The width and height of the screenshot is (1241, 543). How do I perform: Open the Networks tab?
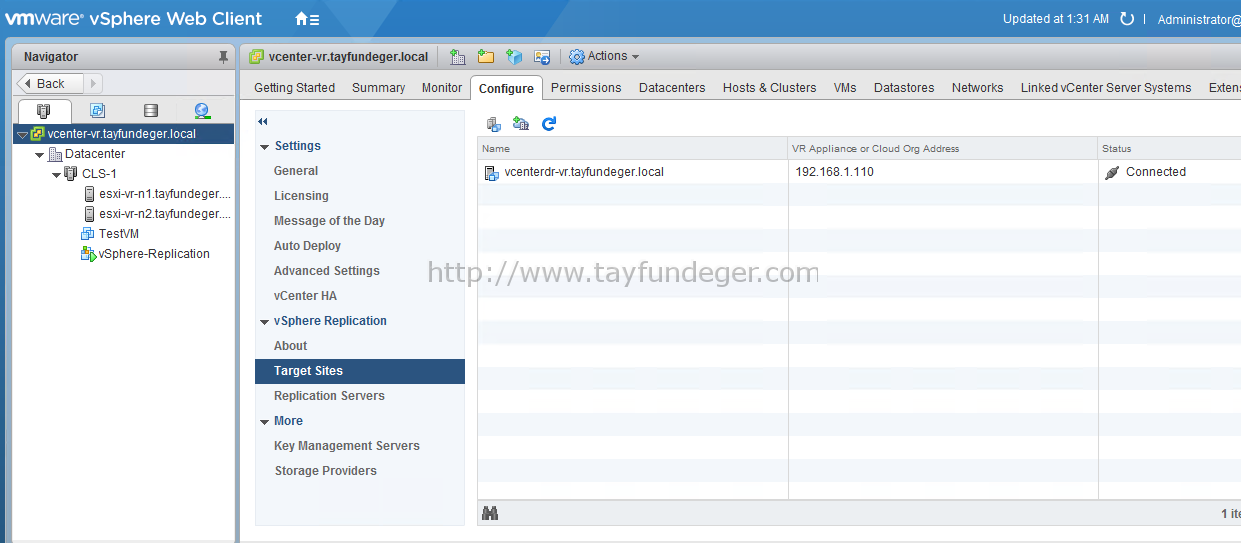977,88
